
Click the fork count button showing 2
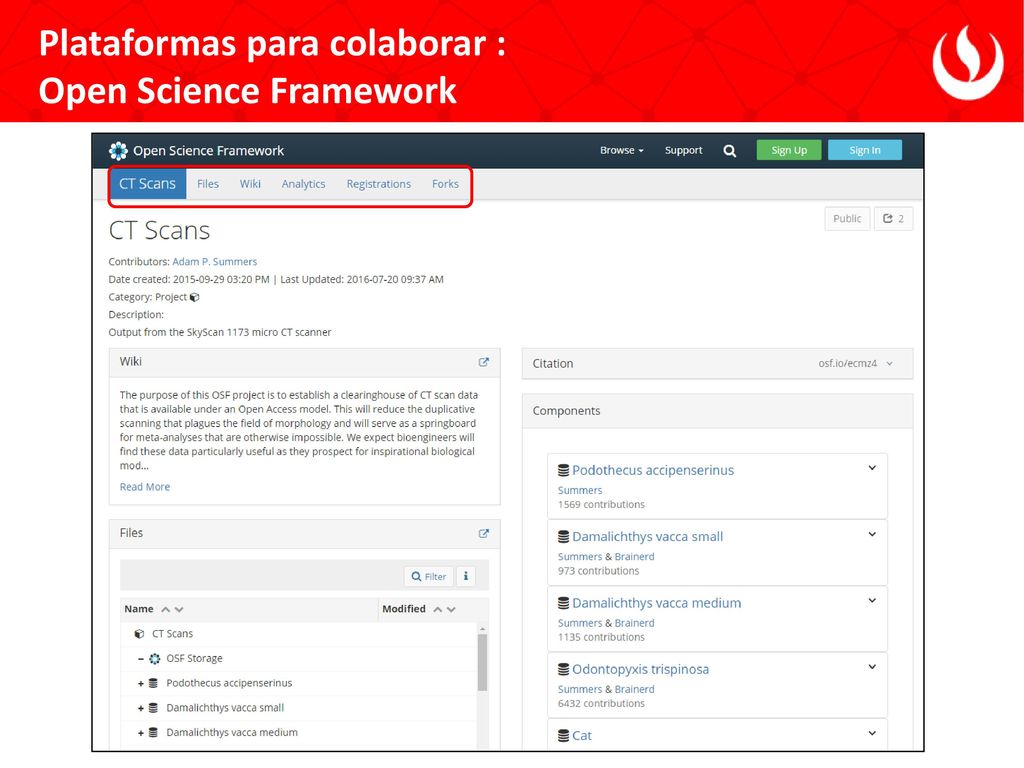(893, 219)
